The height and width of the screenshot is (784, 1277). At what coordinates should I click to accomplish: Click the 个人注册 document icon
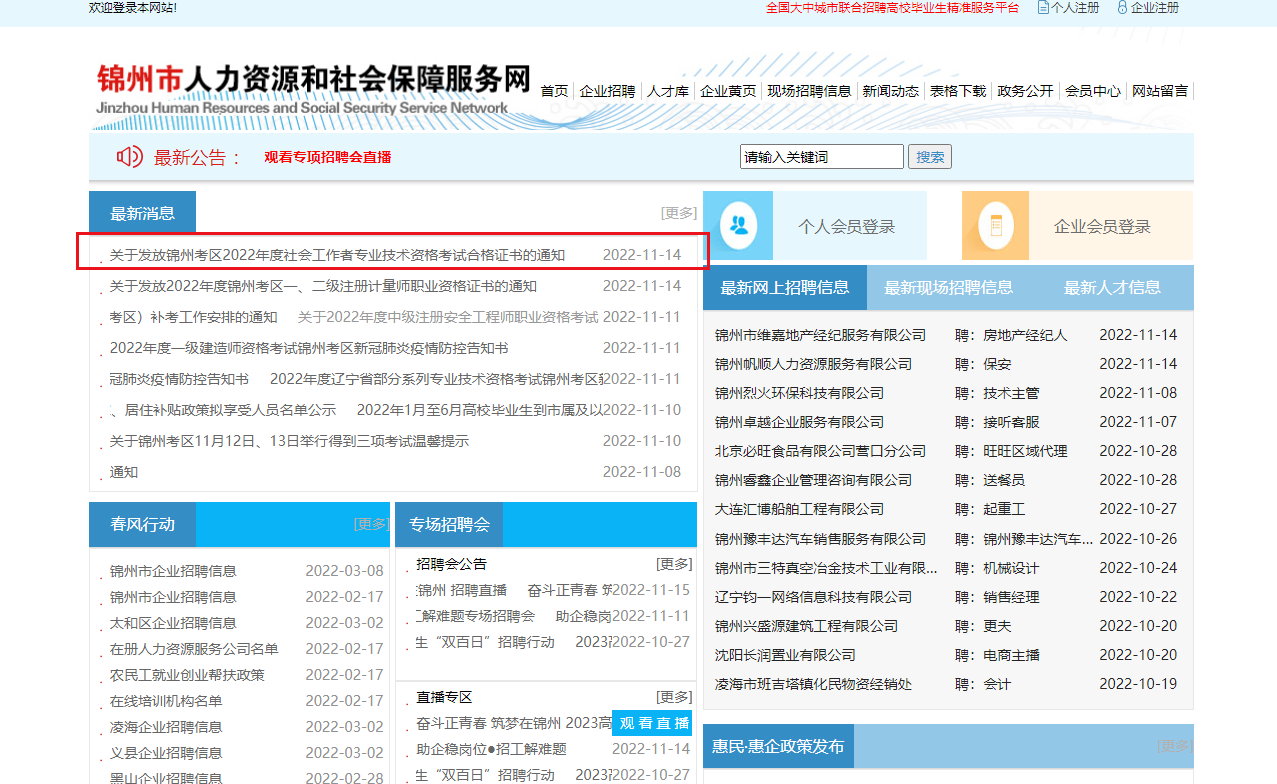1043,8
